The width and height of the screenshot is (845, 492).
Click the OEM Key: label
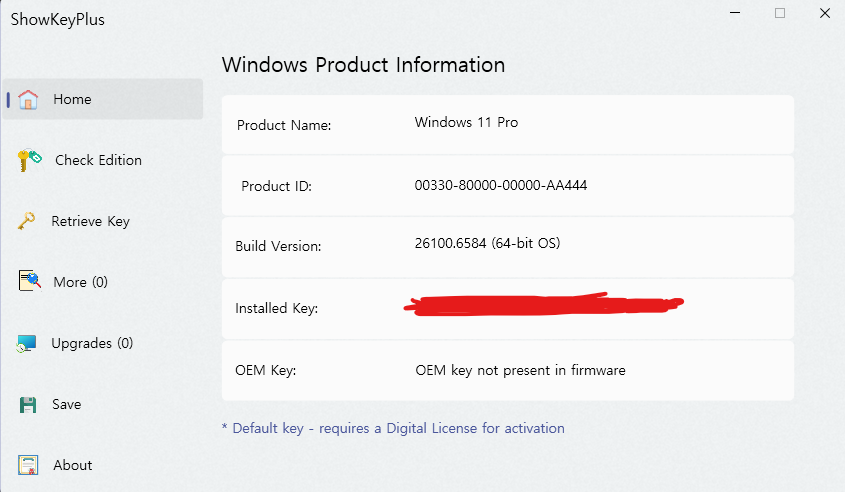point(266,370)
